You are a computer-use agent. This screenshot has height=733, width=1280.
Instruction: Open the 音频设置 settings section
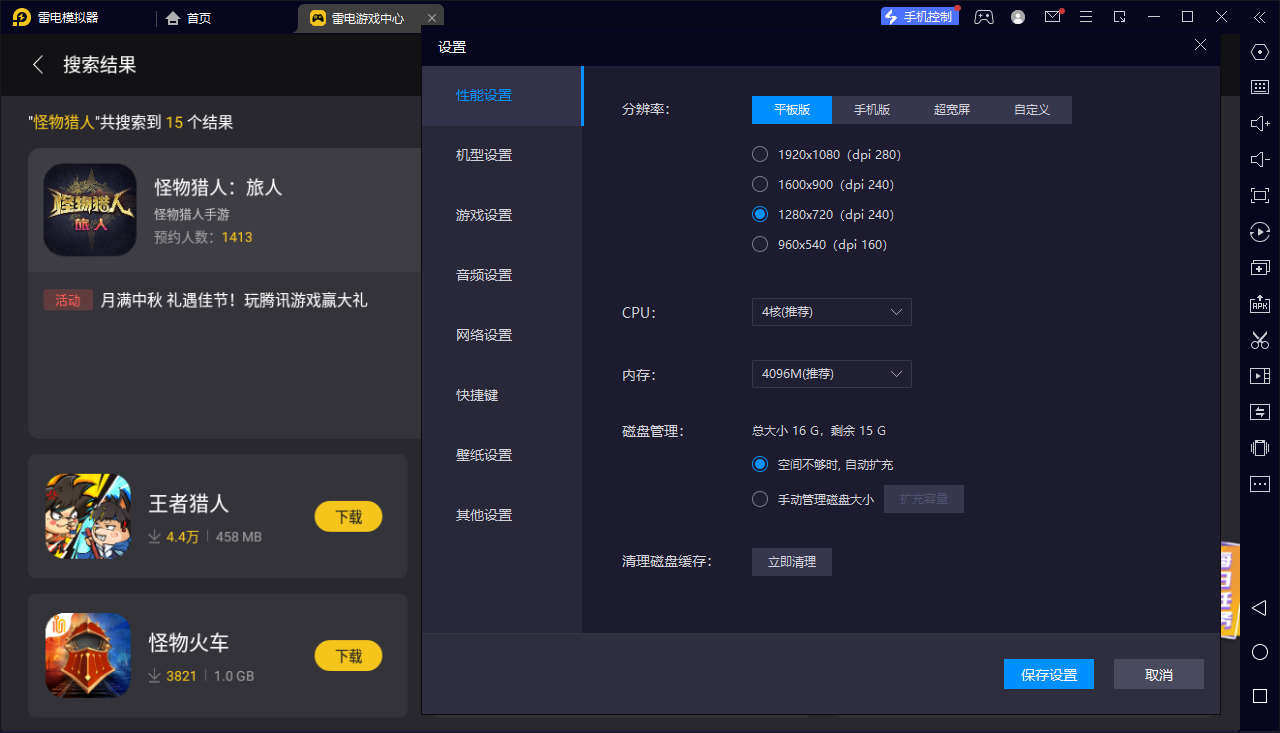point(501,276)
